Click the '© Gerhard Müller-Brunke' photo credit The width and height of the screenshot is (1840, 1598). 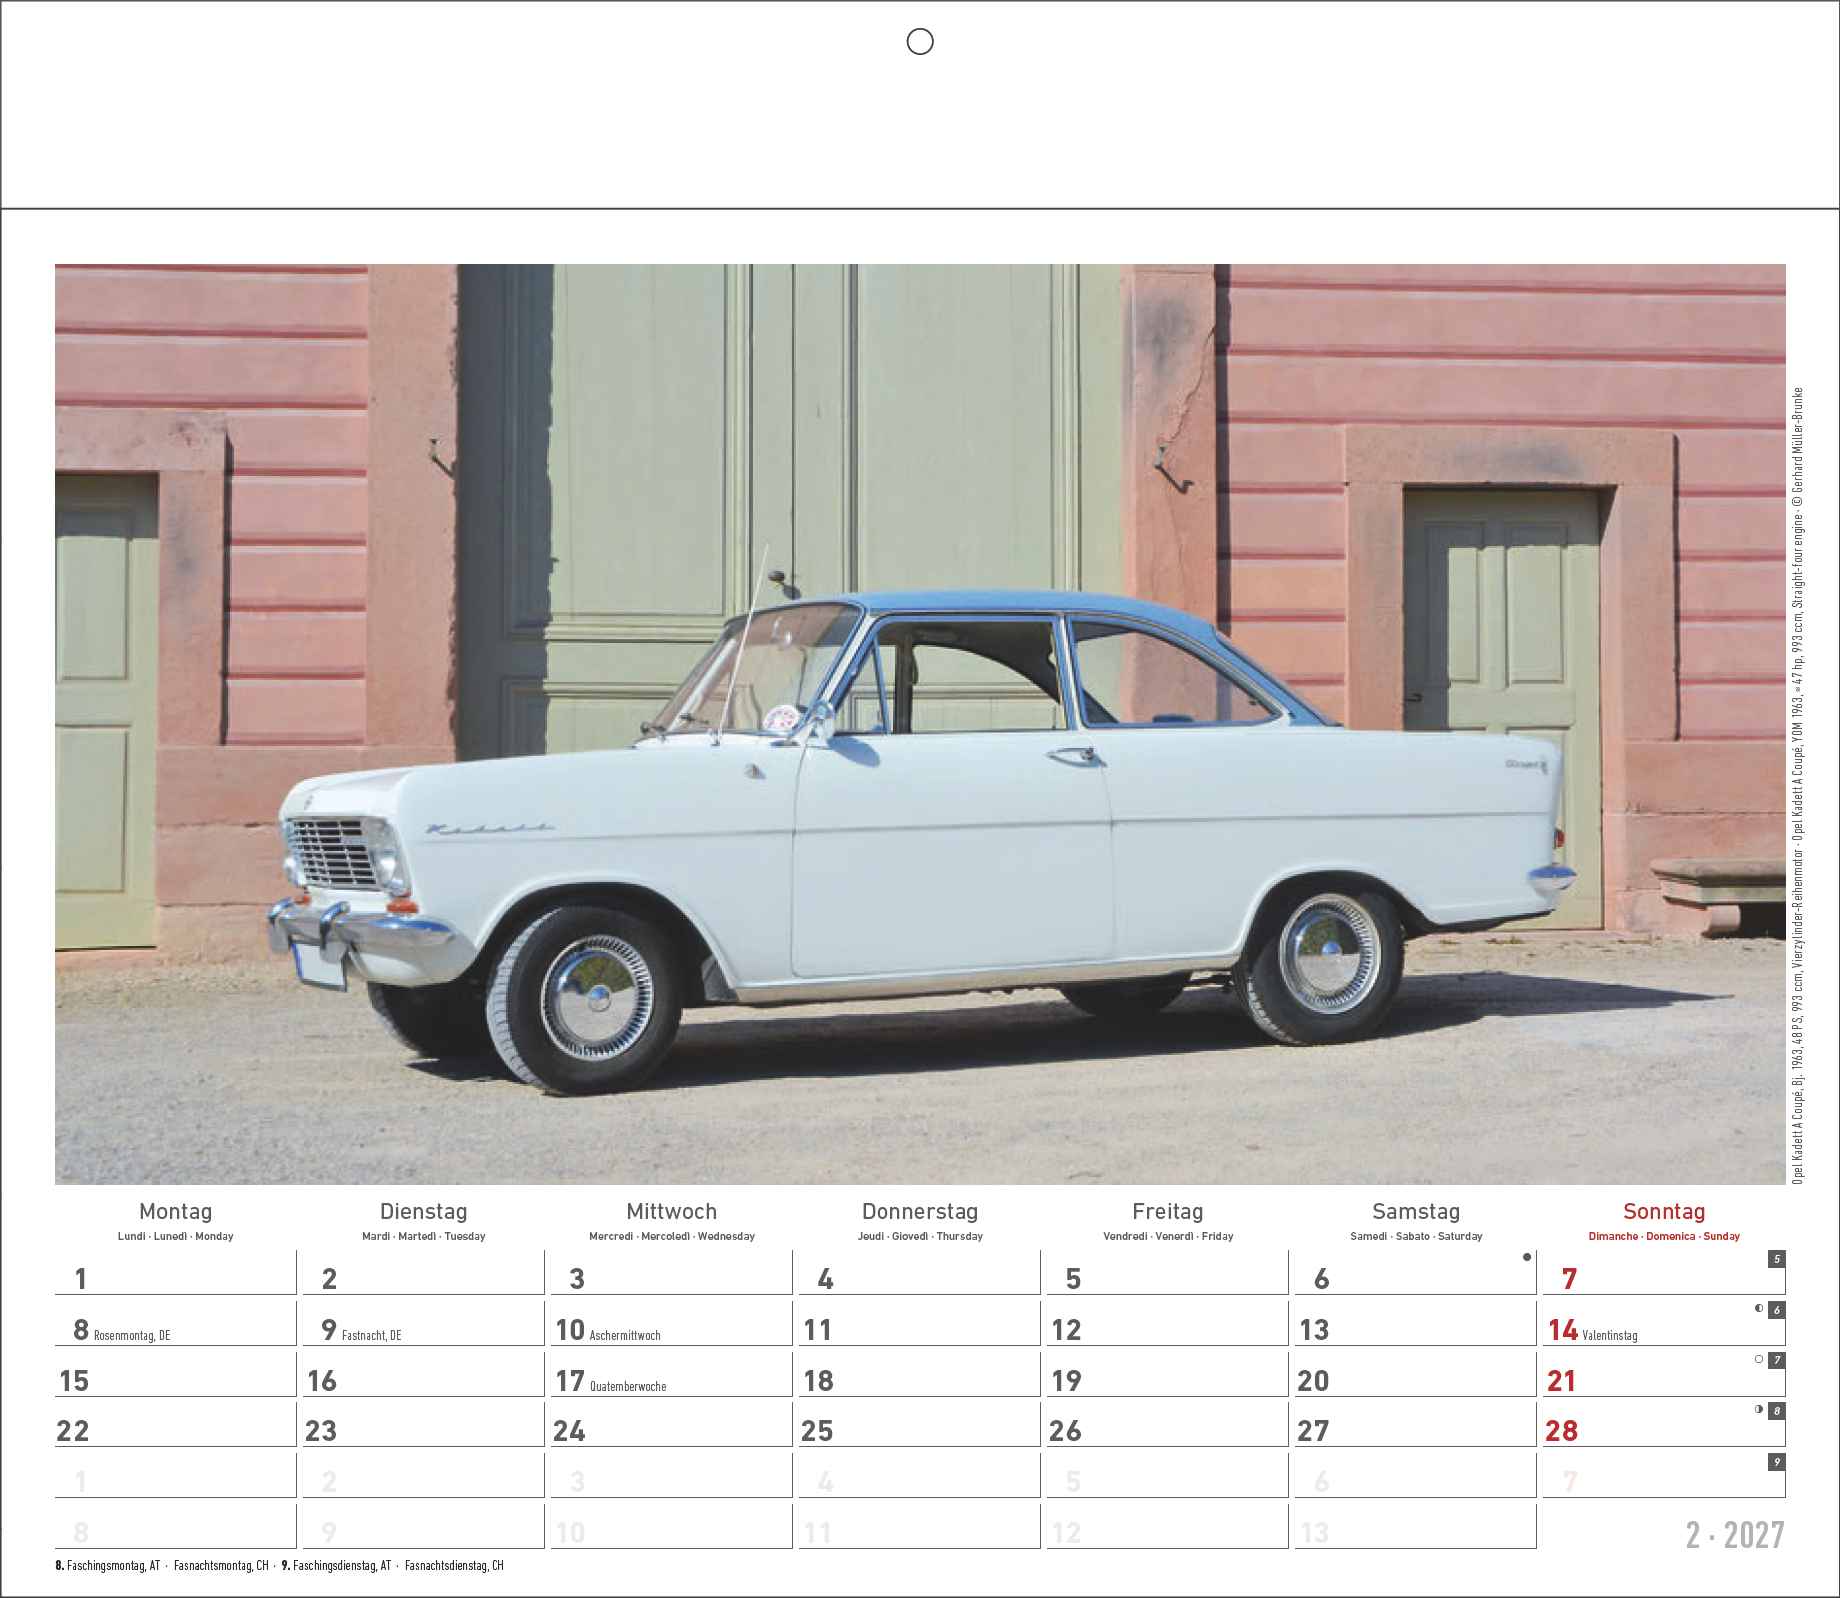point(1797,449)
